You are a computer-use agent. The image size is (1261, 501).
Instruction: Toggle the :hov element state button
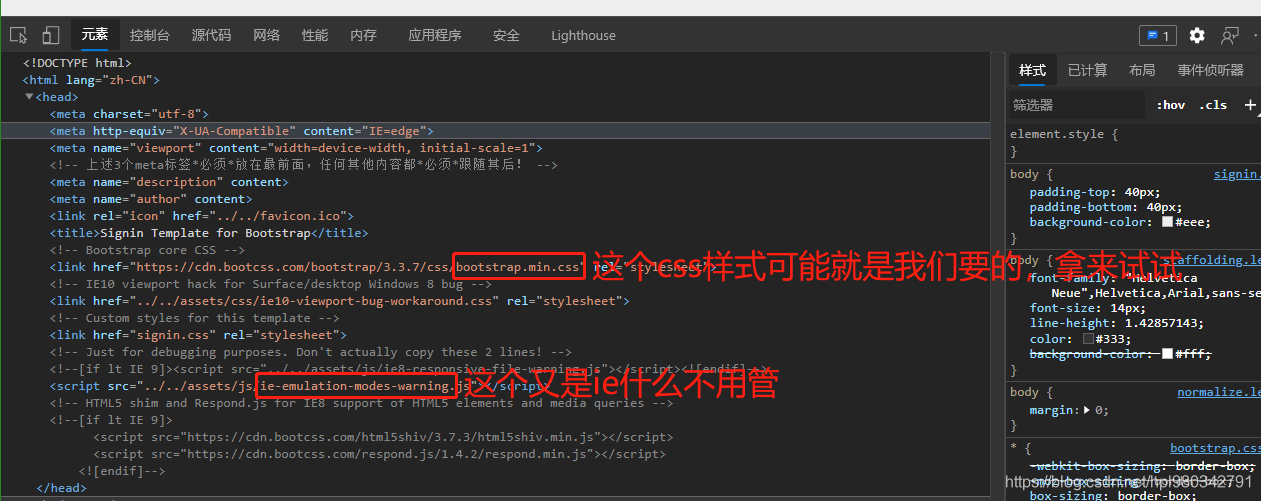click(x=1171, y=104)
